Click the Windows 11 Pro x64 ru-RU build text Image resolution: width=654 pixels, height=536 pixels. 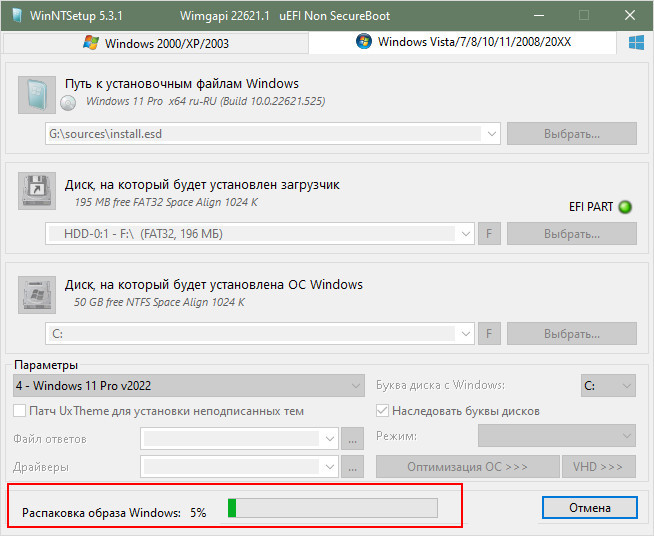click(206, 101)
